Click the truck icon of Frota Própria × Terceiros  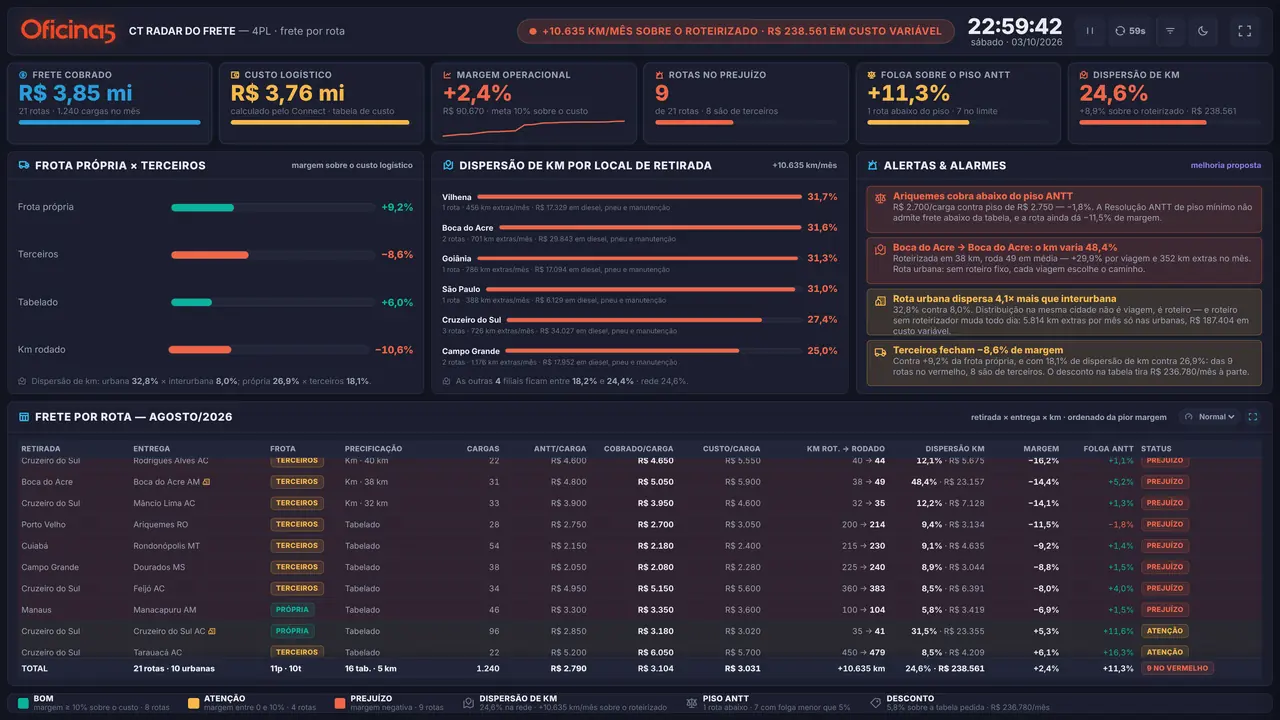(24, 165)
